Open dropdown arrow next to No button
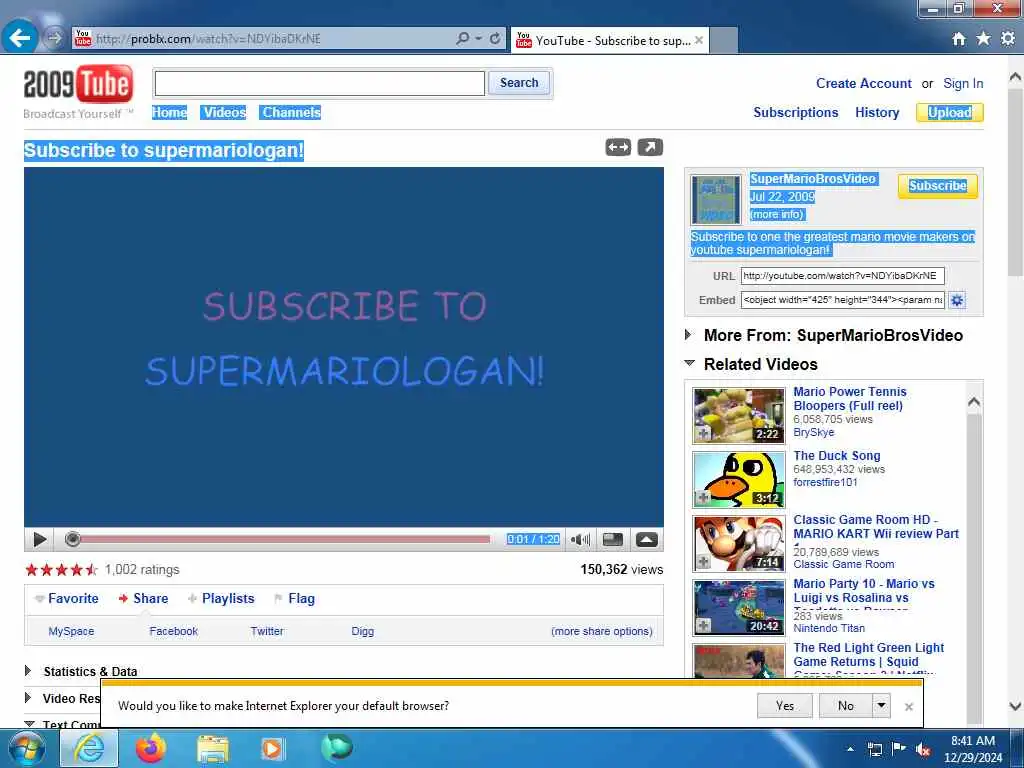The width and height of the screenshot is (1024, 768). coord(881,705)
